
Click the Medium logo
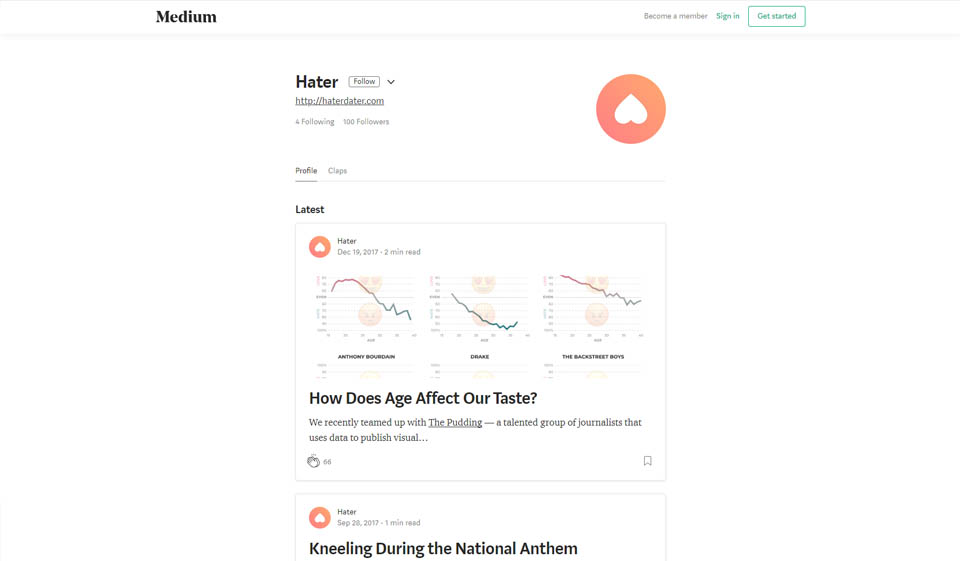[186, 16]
